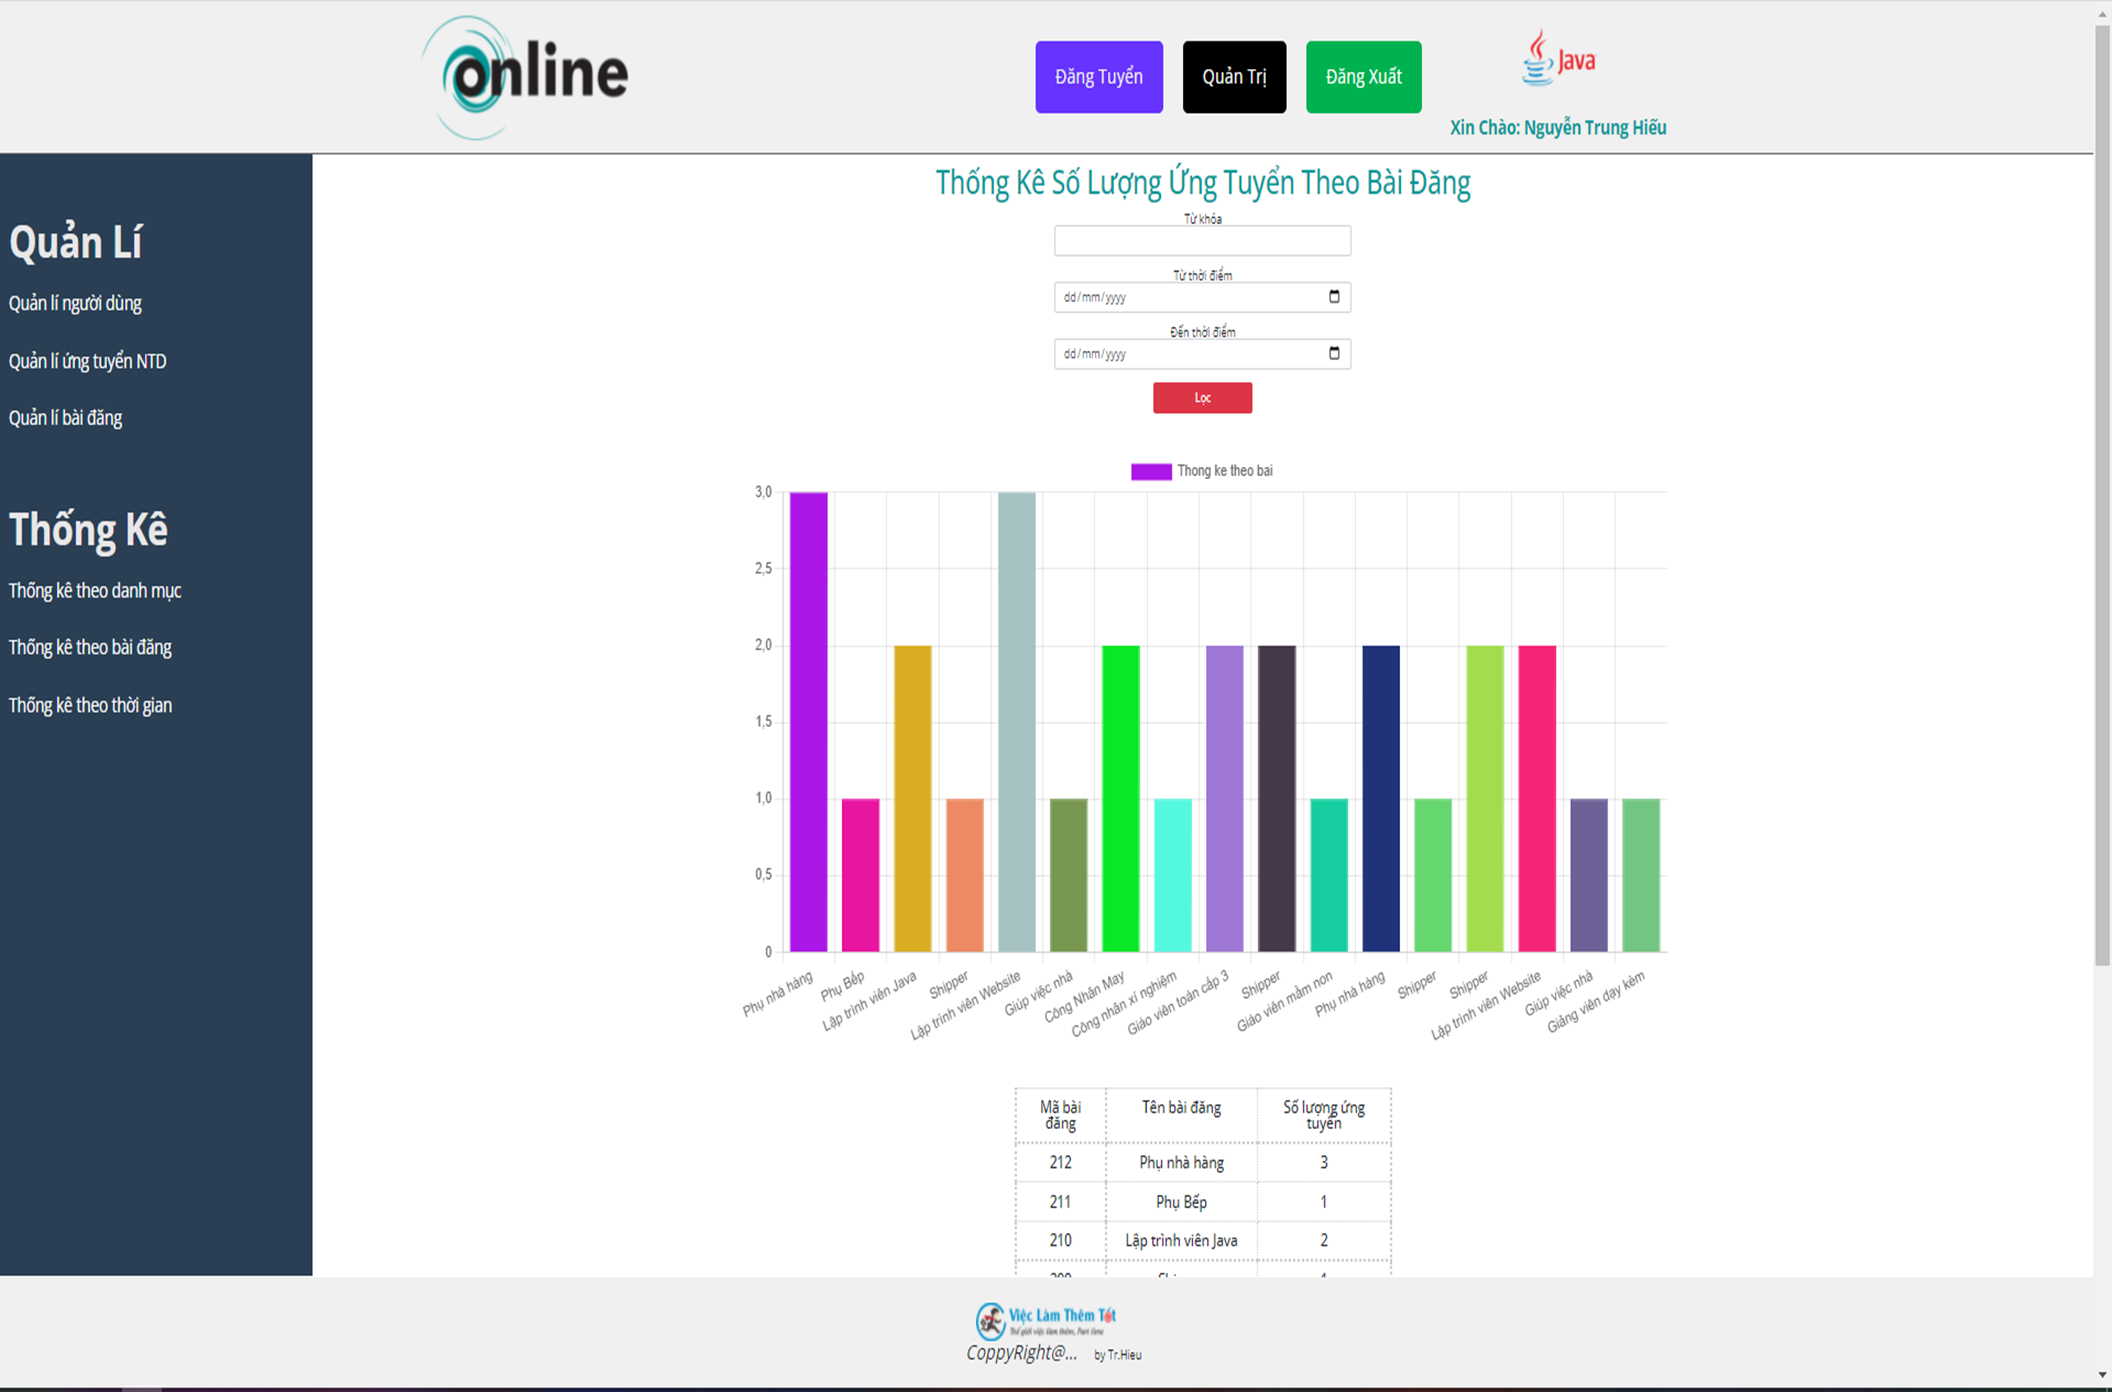Screen dimensions: 2112x1392
Task: Click the Java logo icon
Action: point(1558,58)
